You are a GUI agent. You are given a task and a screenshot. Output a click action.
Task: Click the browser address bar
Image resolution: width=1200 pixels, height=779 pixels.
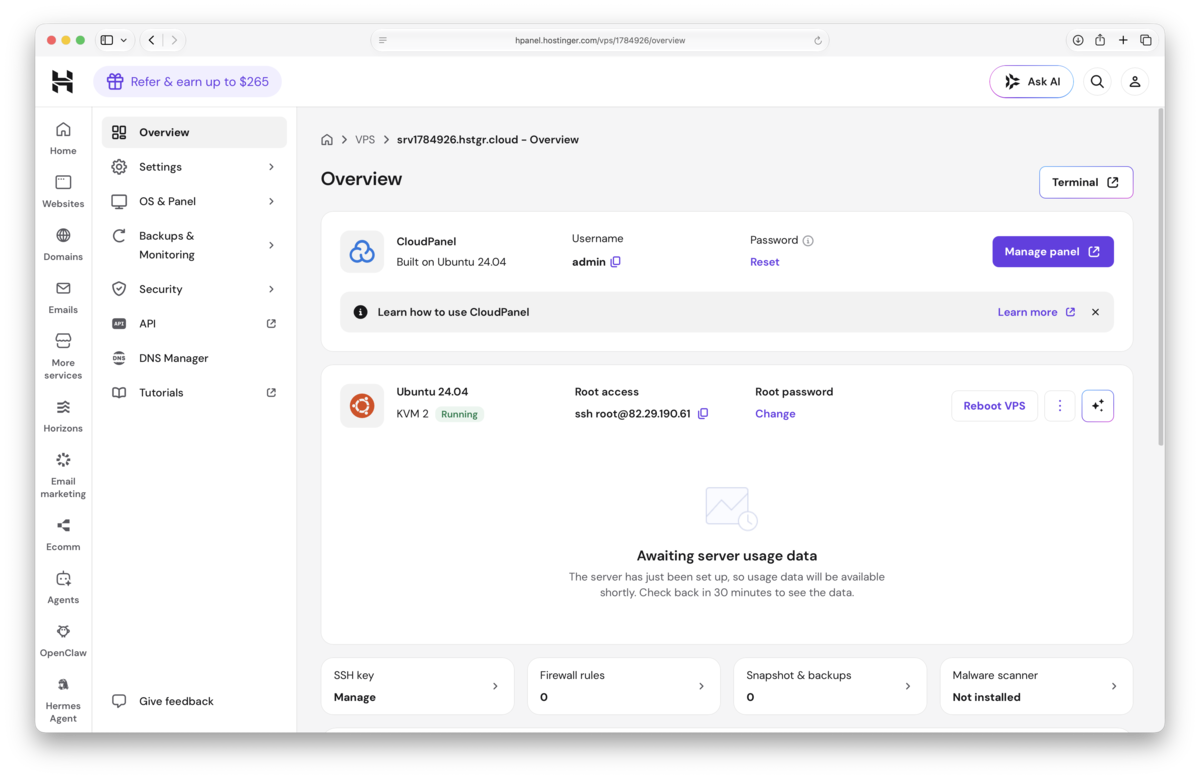[x=599, y=41]
